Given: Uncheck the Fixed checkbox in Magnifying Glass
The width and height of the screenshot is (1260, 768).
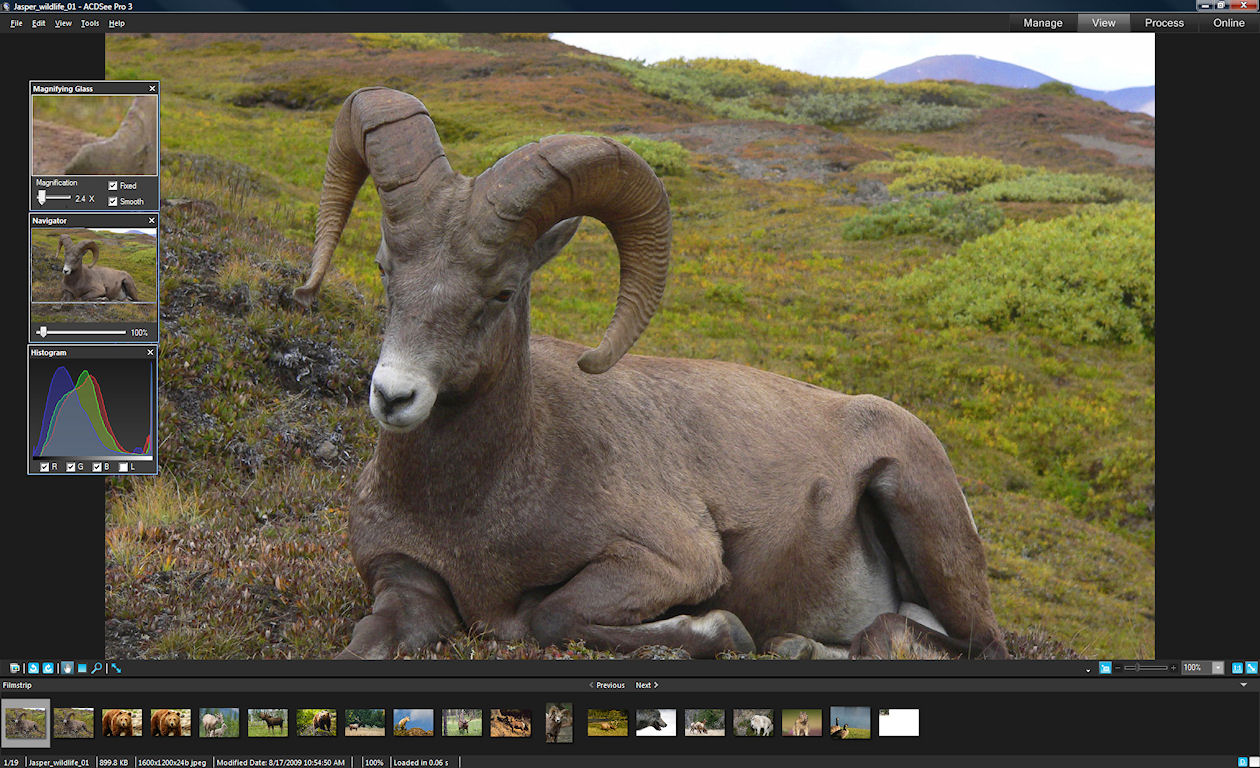Looking at the screenshot, I should tap(113, 186).
